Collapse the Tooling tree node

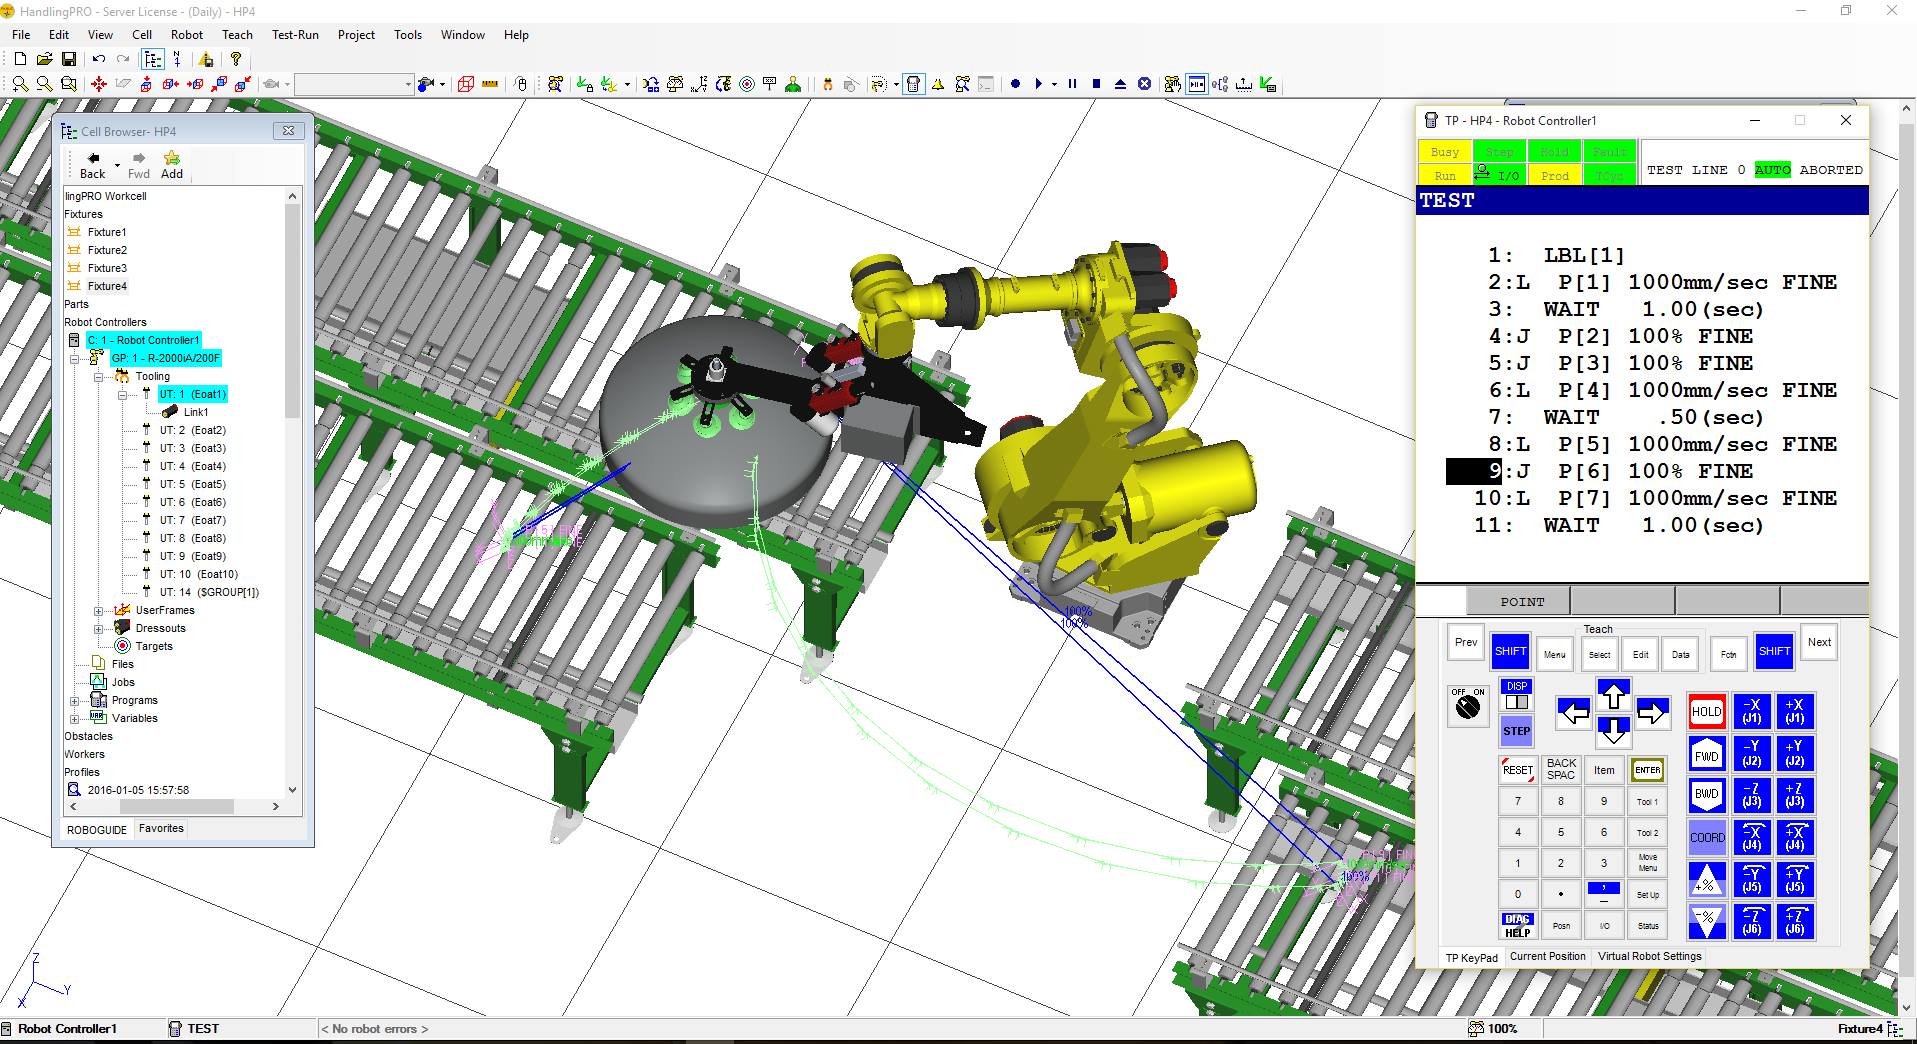click(x=98, y=377)
